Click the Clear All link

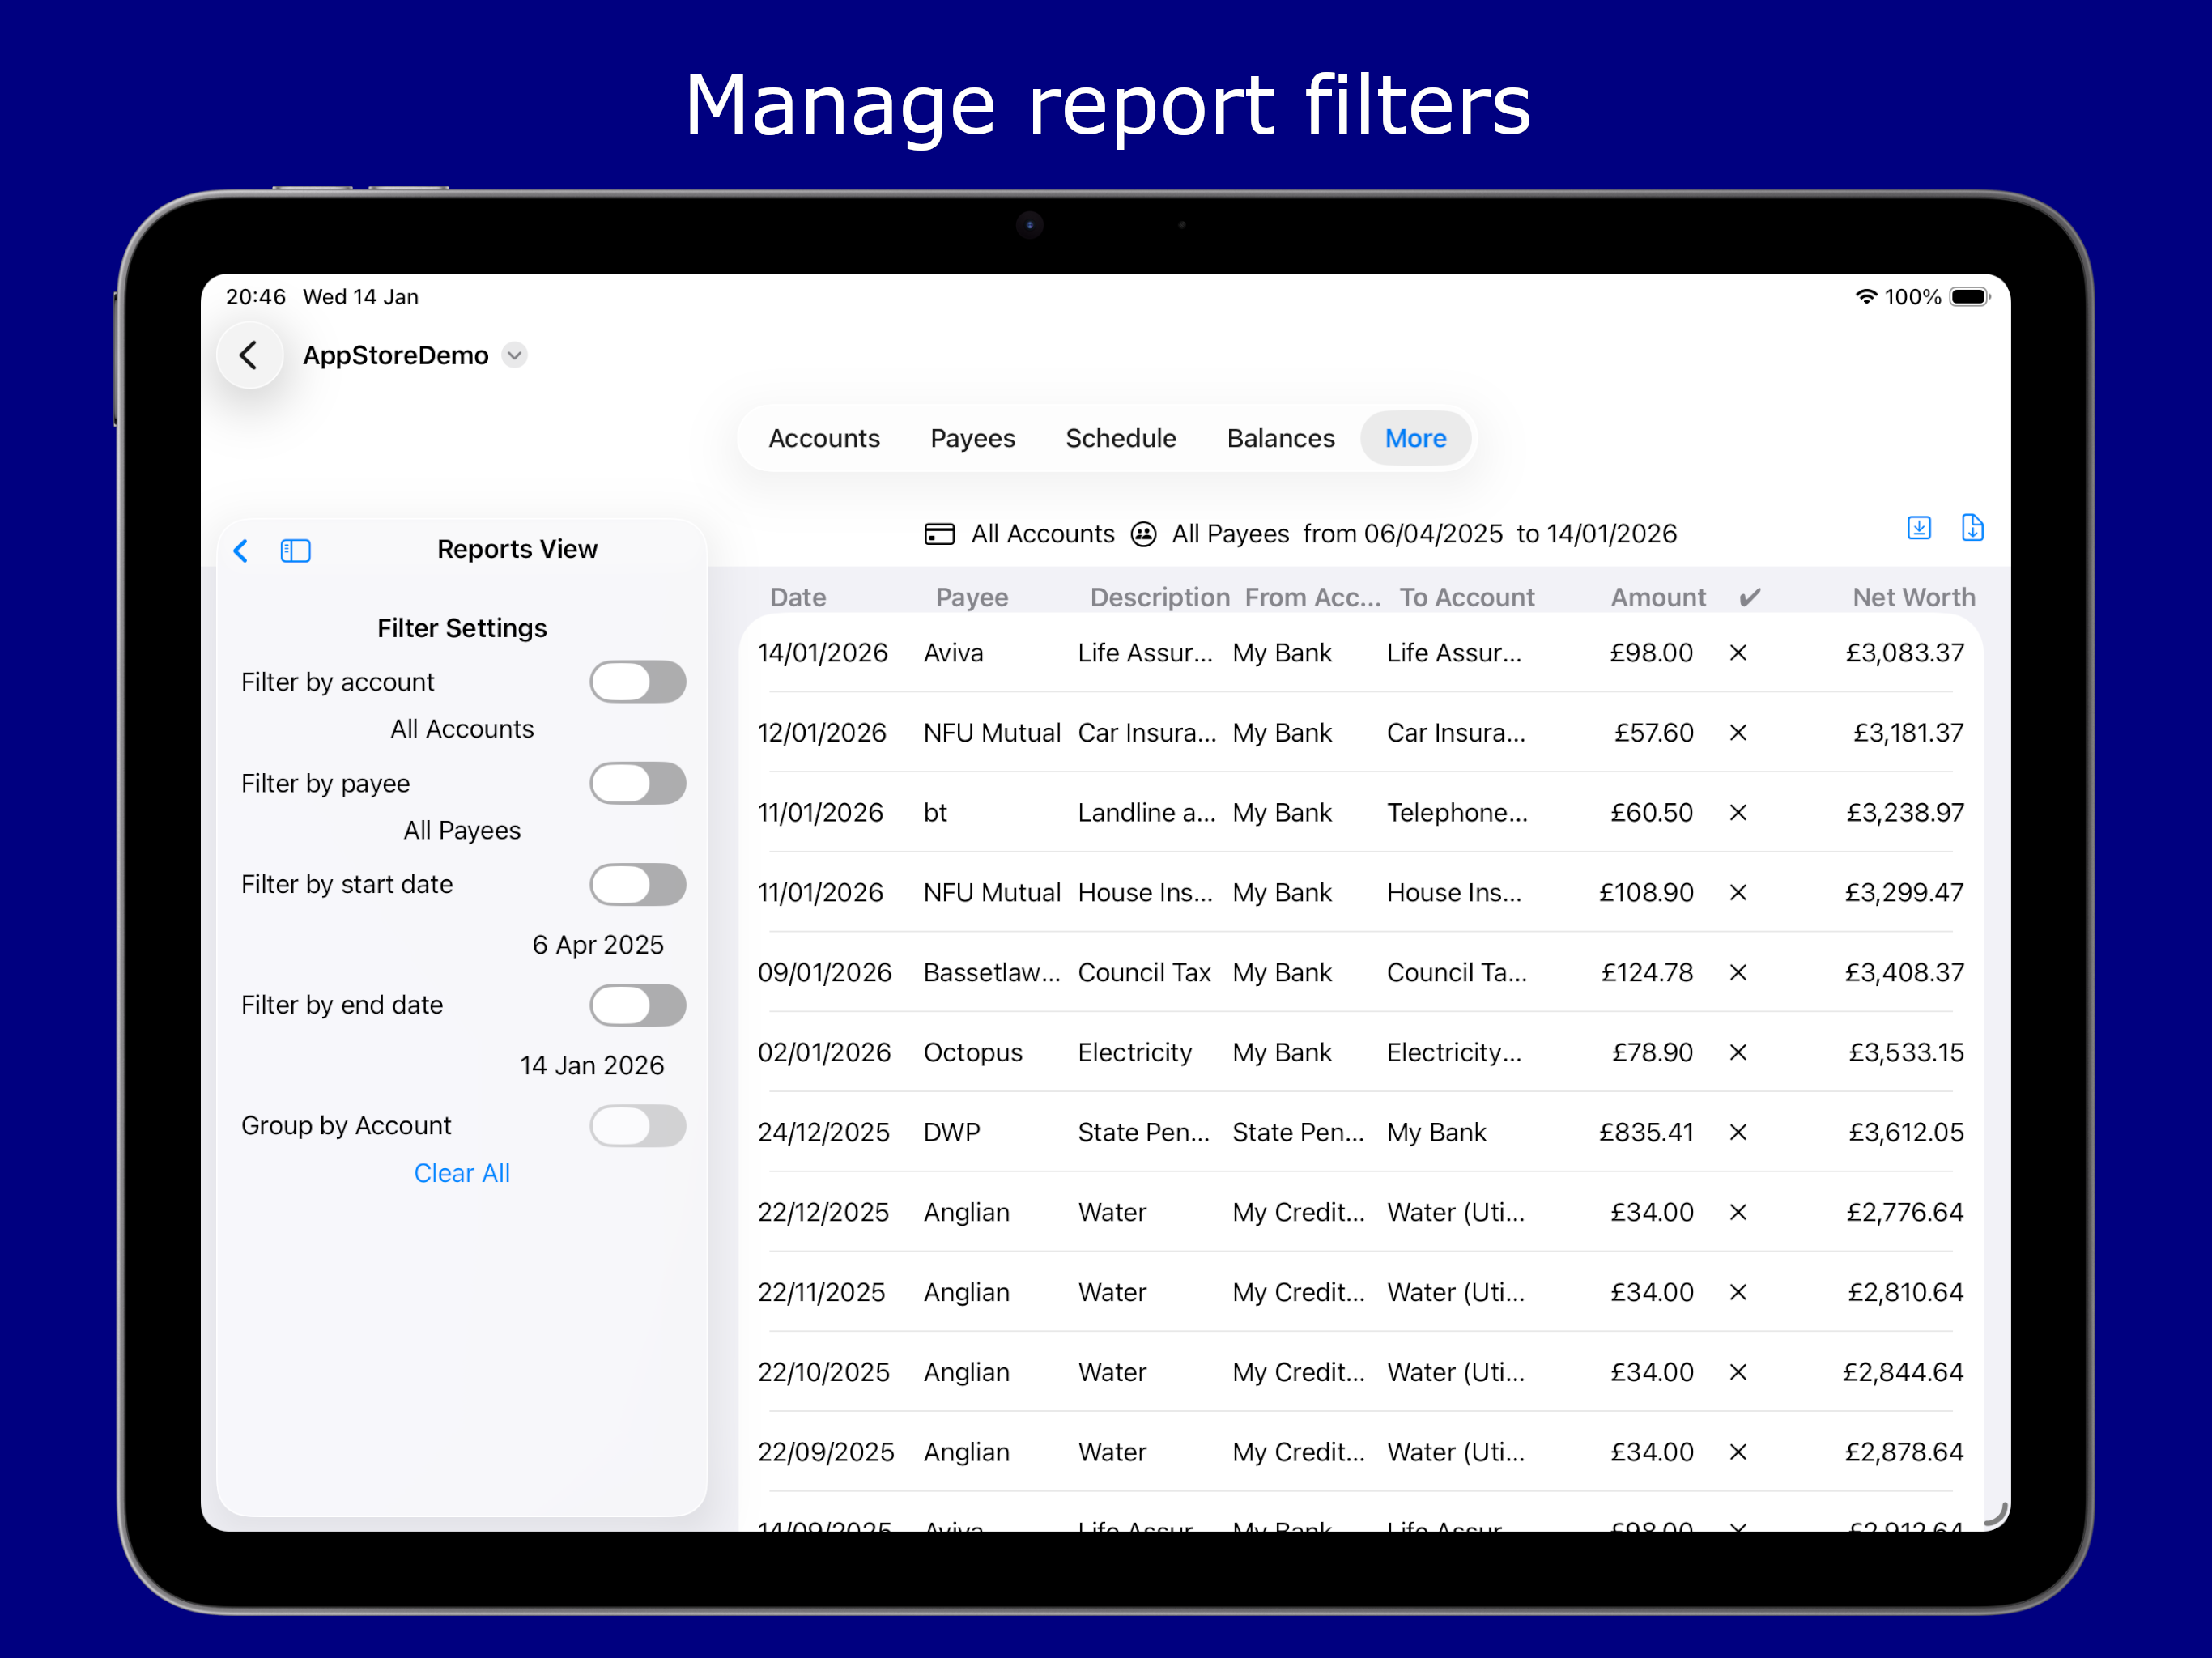click(462, 1173)
